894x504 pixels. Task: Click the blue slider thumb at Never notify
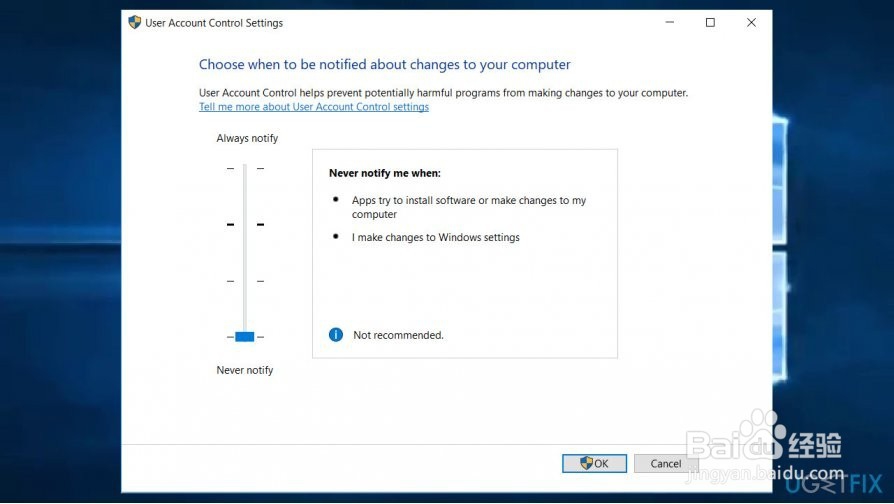(245, 337)
